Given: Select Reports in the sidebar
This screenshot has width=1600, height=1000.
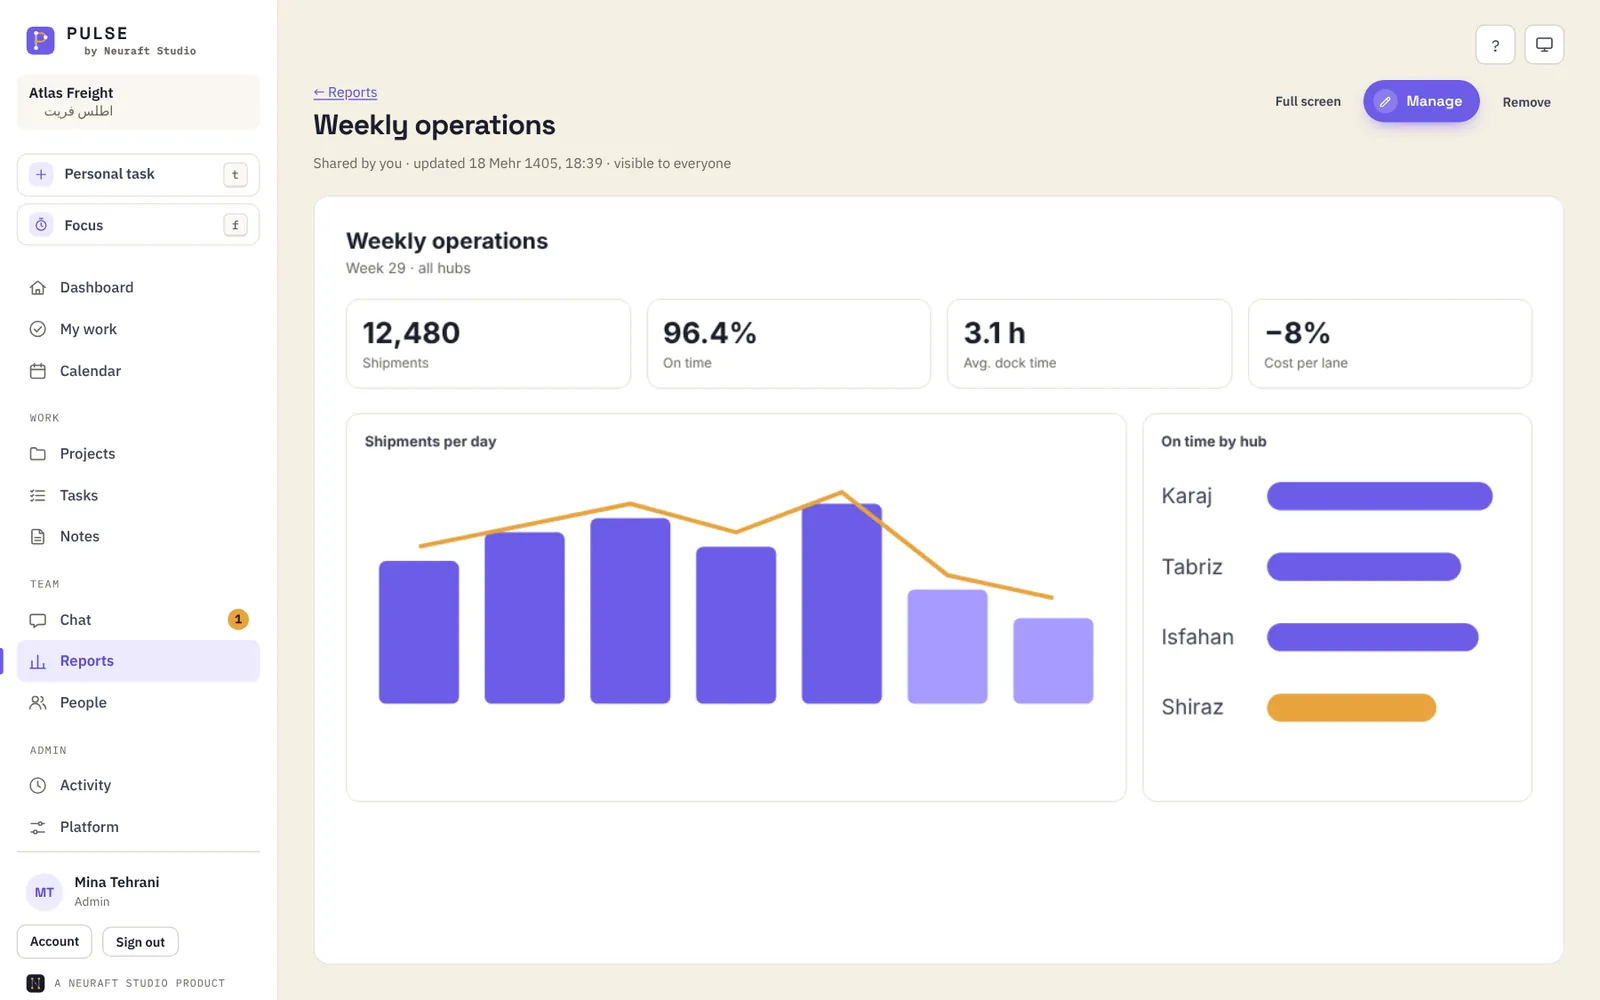Looking at the screenshot, I should 138,661.
